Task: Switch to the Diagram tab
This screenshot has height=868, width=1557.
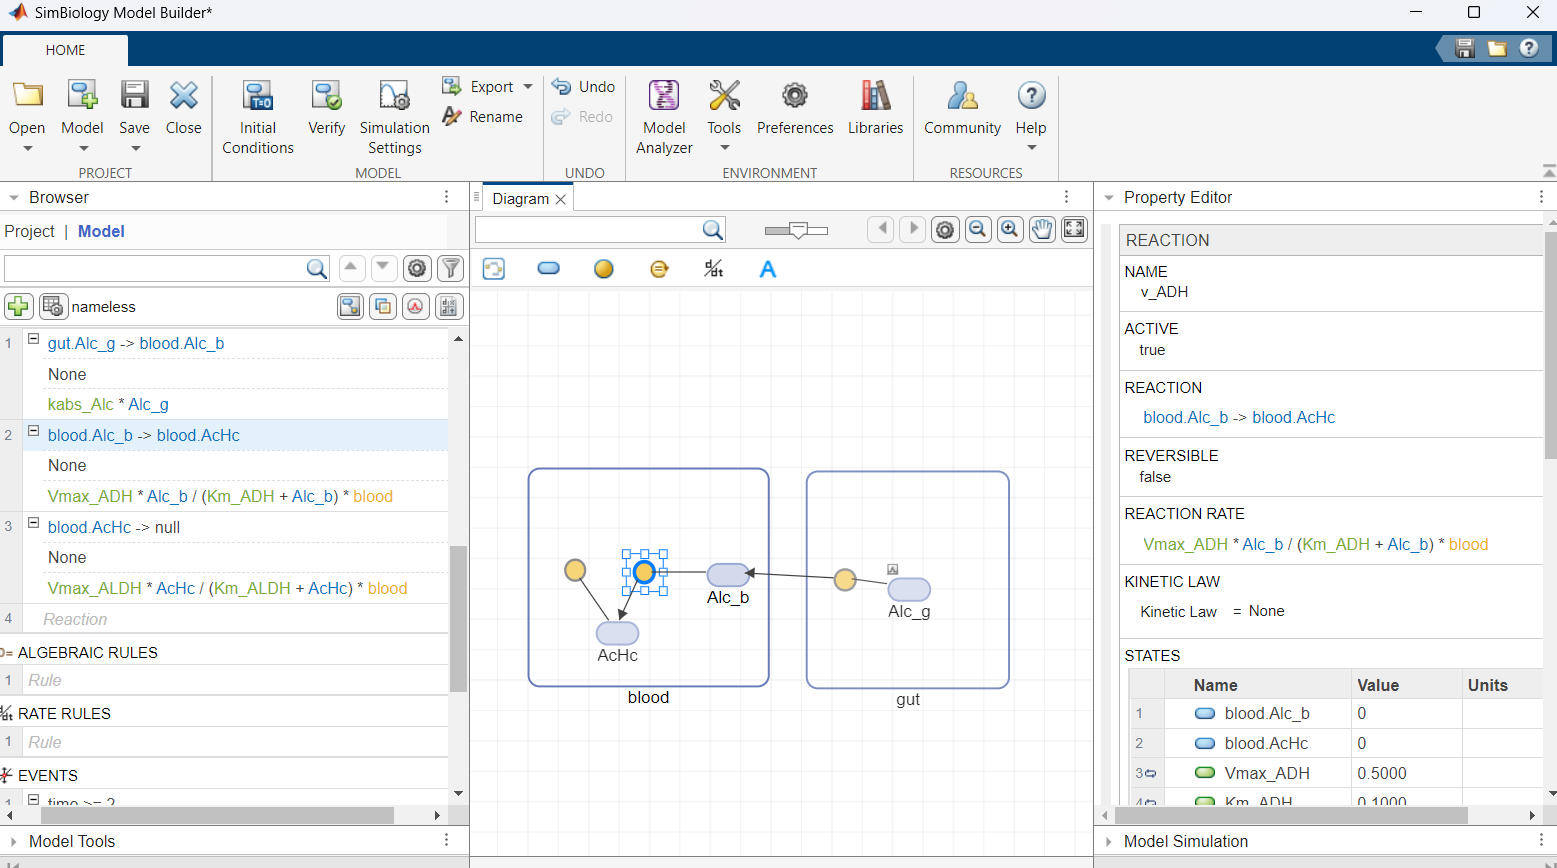Action: click(x=520, y=199)
